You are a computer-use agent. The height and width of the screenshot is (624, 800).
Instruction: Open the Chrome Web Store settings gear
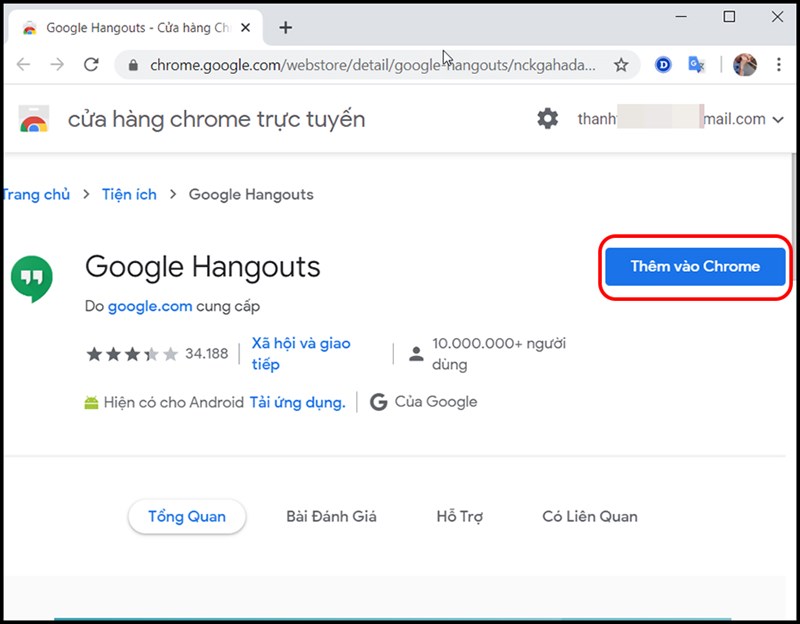547,118
